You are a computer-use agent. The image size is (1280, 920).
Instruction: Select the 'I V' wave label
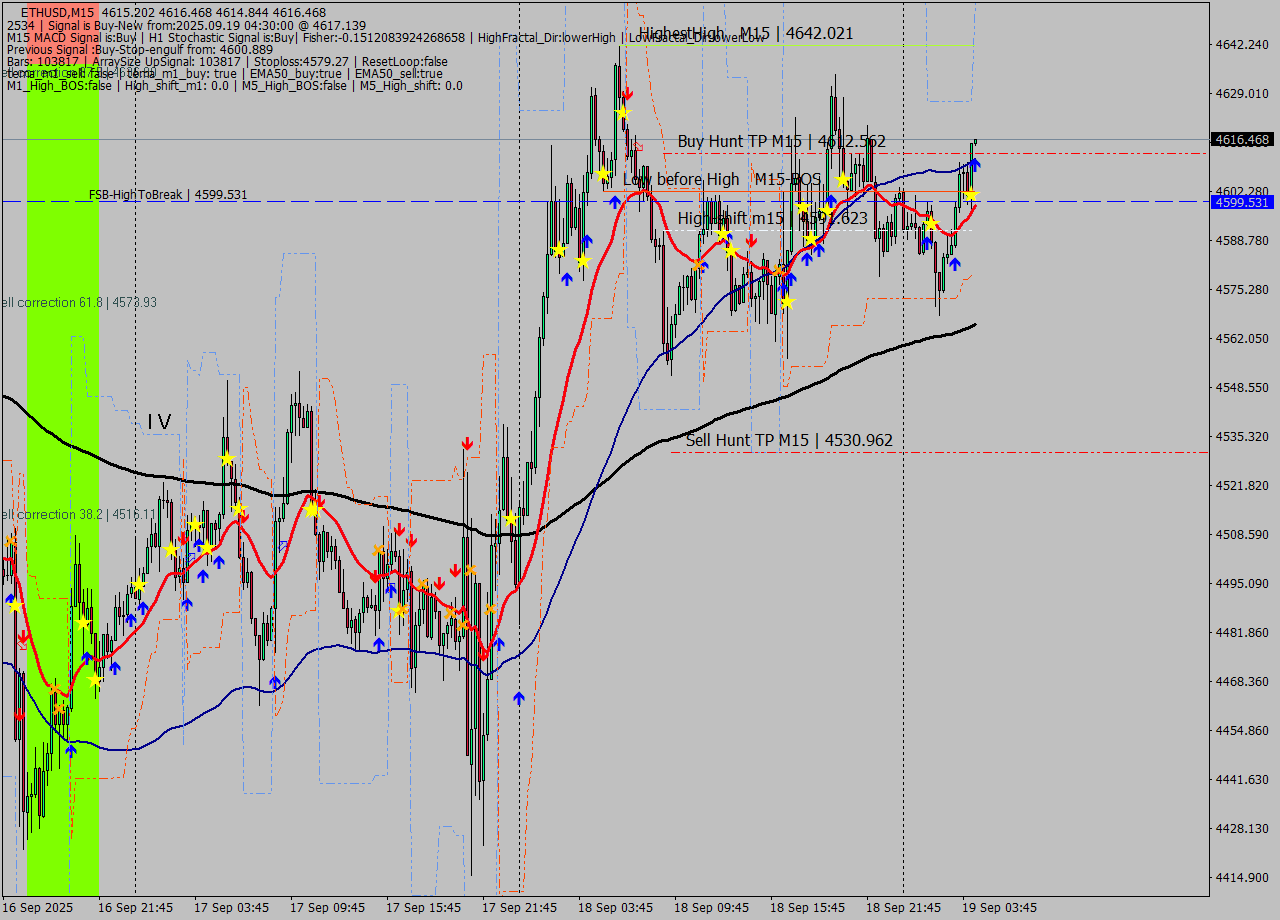pyautogui.click(x=159, y=422)
